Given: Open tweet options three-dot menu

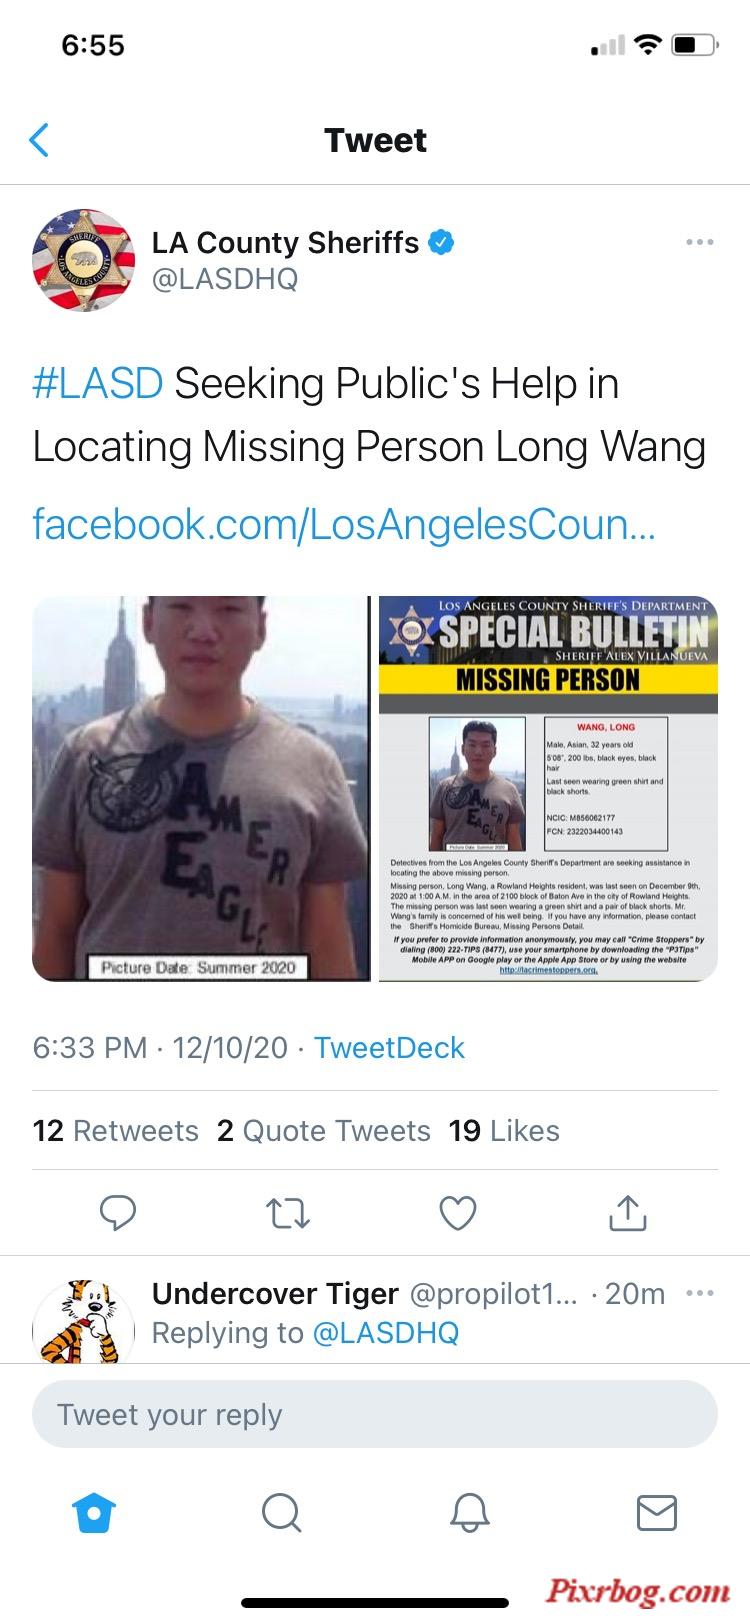Looking at the screenshot, I should (x=700, y=242).
